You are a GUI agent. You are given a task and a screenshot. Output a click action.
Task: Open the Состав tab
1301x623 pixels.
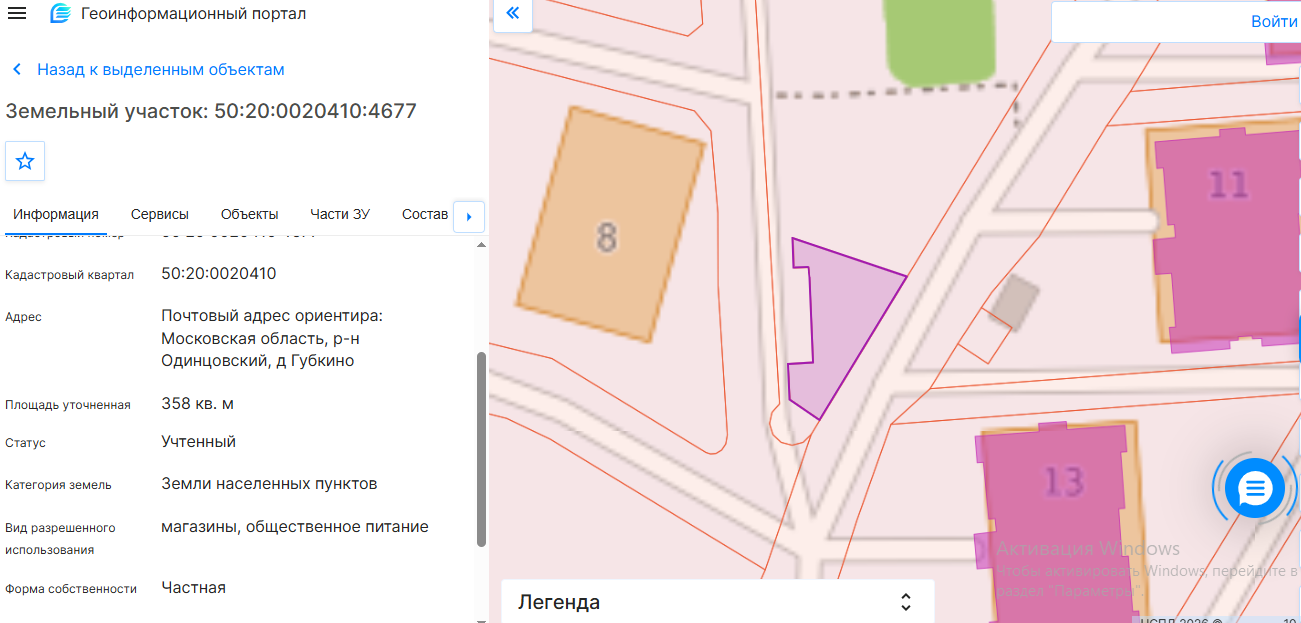tap(425, 214)
